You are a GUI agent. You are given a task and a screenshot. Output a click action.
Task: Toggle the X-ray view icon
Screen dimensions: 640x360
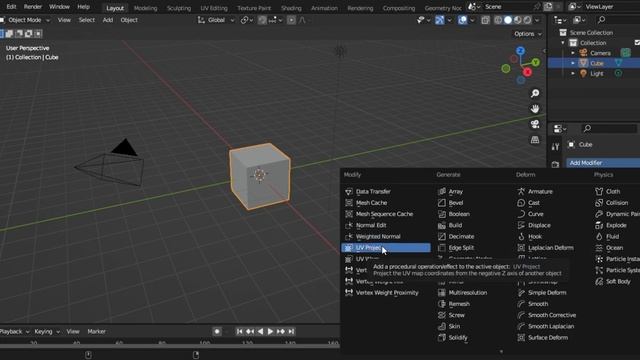[x=485, y=20]
